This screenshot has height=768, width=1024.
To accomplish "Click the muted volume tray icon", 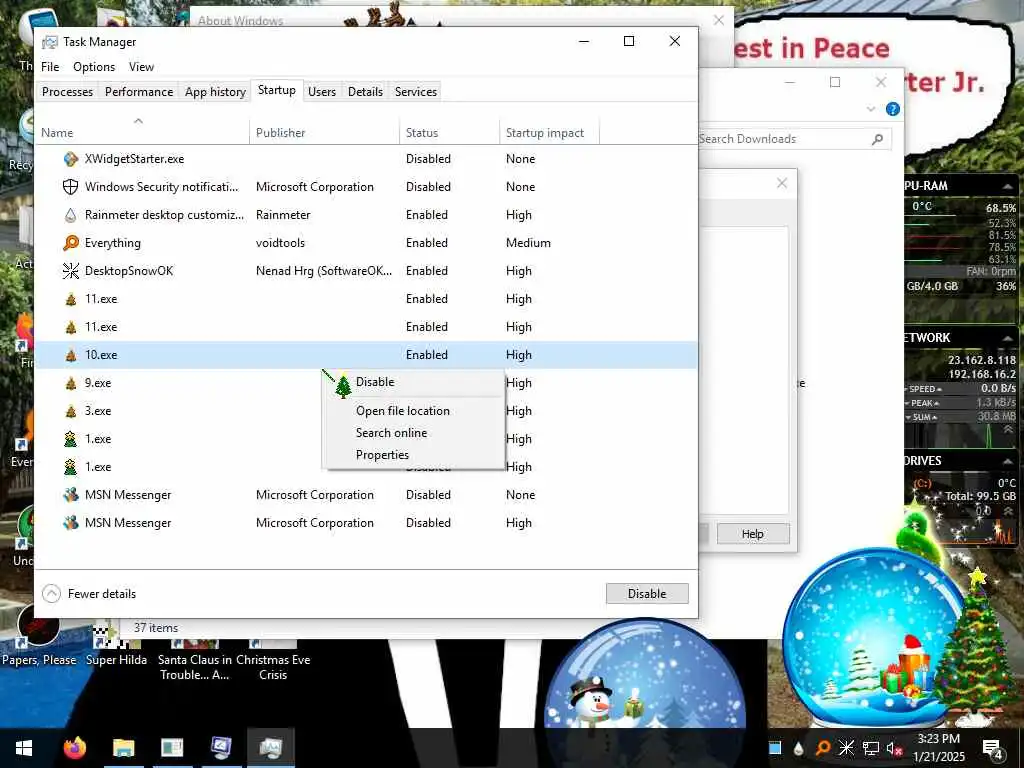I will (894, 748).
